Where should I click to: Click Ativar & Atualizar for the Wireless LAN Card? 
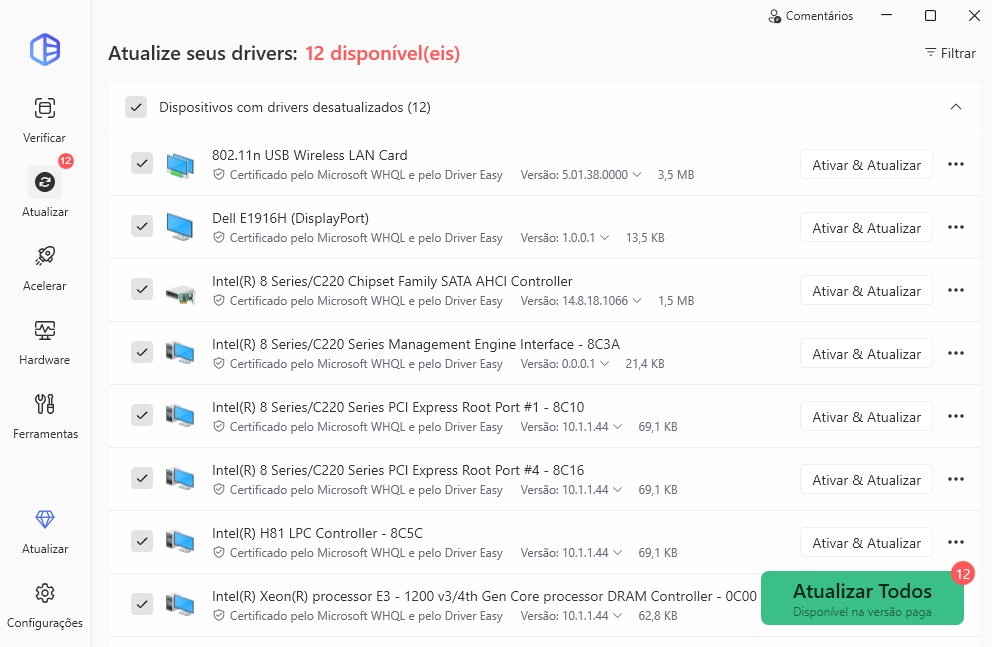866,164
